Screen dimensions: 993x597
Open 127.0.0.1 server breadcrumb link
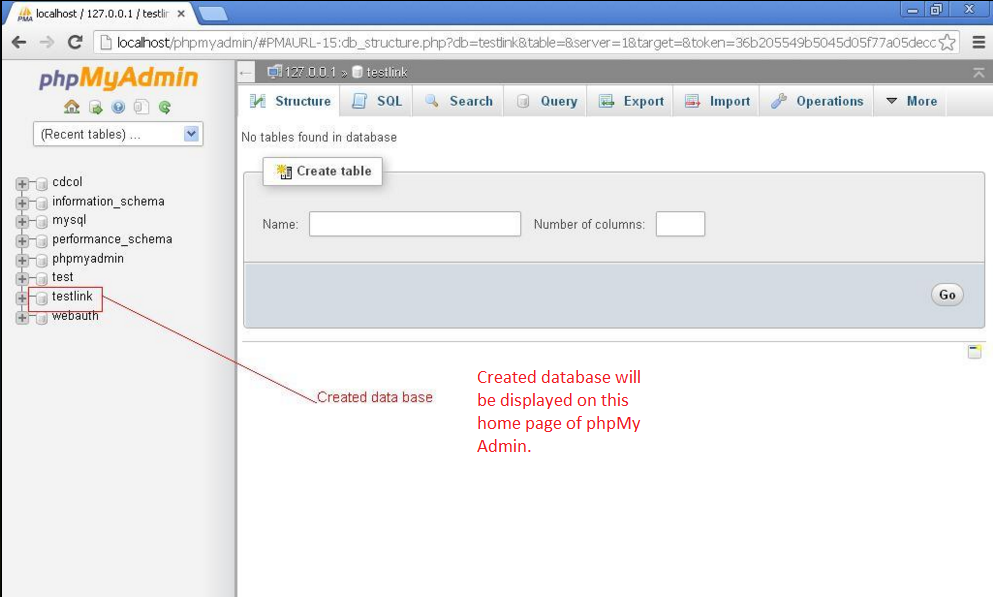(x=310, y=72)
